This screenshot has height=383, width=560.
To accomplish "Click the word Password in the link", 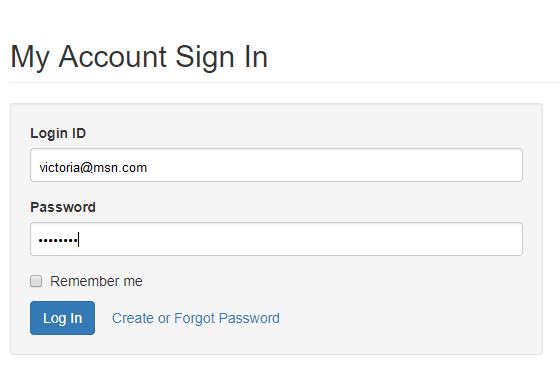I will point(249,318).
